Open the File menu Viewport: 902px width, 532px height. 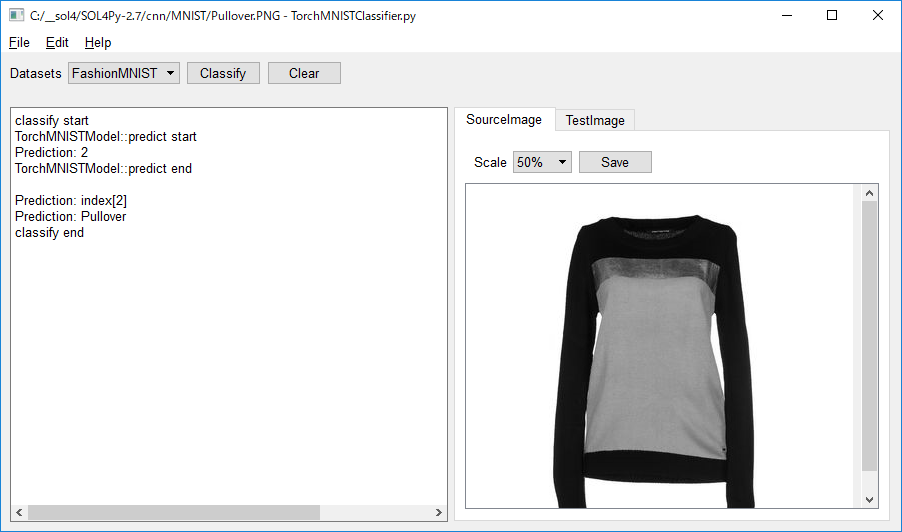19,43
